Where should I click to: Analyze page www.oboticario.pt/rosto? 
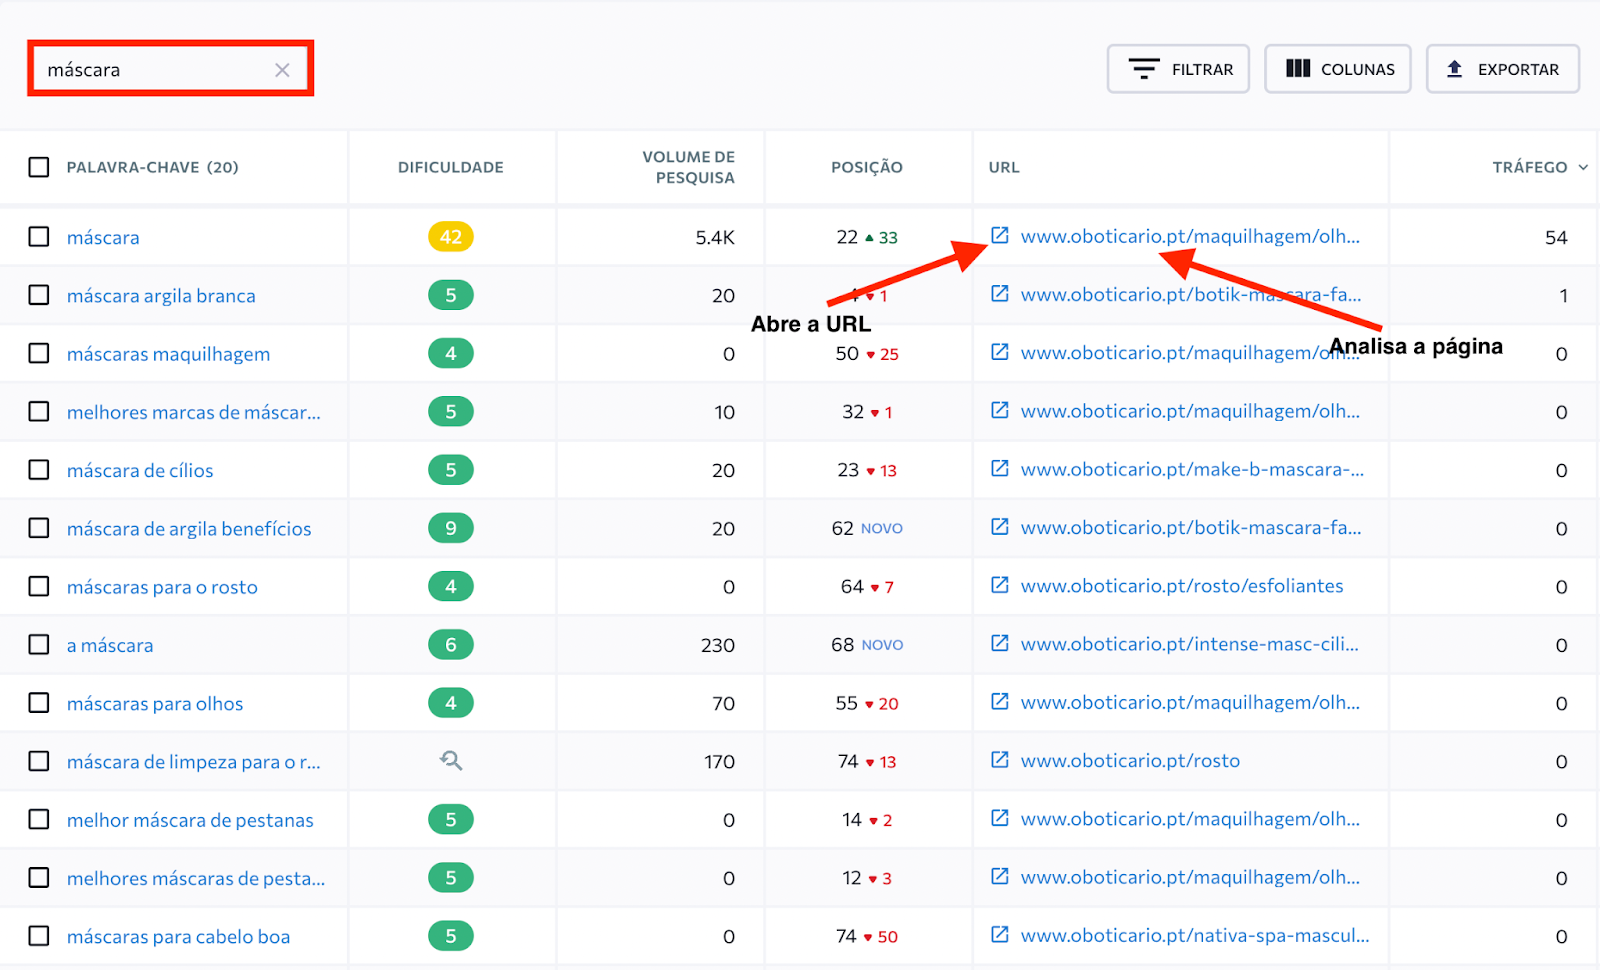point(1130,761)
